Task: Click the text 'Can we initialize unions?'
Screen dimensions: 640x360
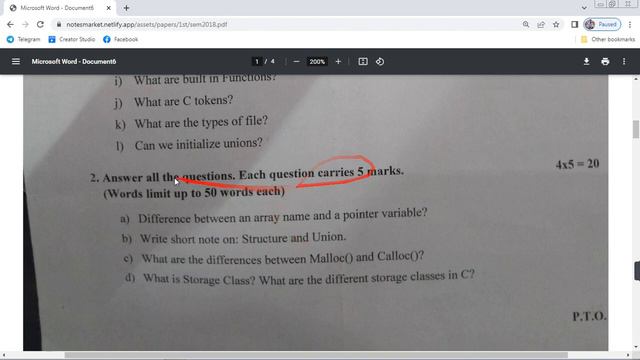Action: [x=199, y=144]
